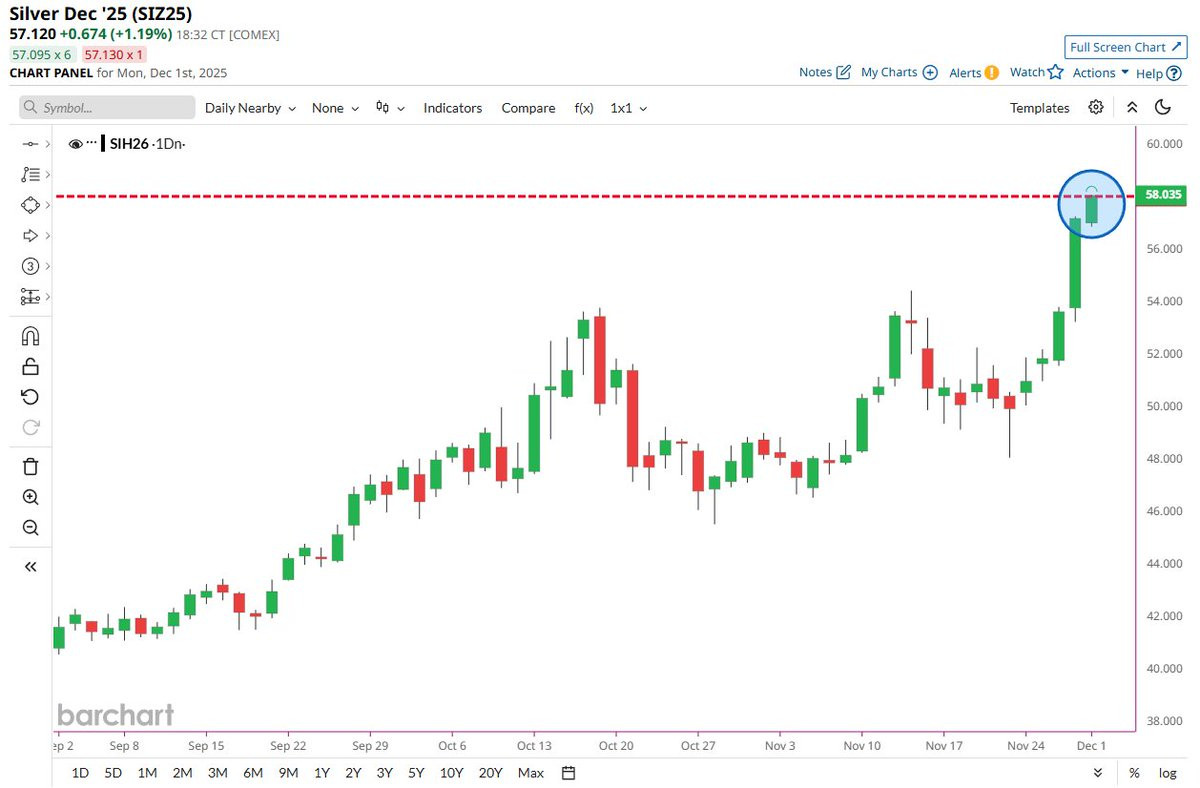This screenshot has height=788, width=1200.
Task: Click the 58.035 price label
Action: (x=1161, y=195)
